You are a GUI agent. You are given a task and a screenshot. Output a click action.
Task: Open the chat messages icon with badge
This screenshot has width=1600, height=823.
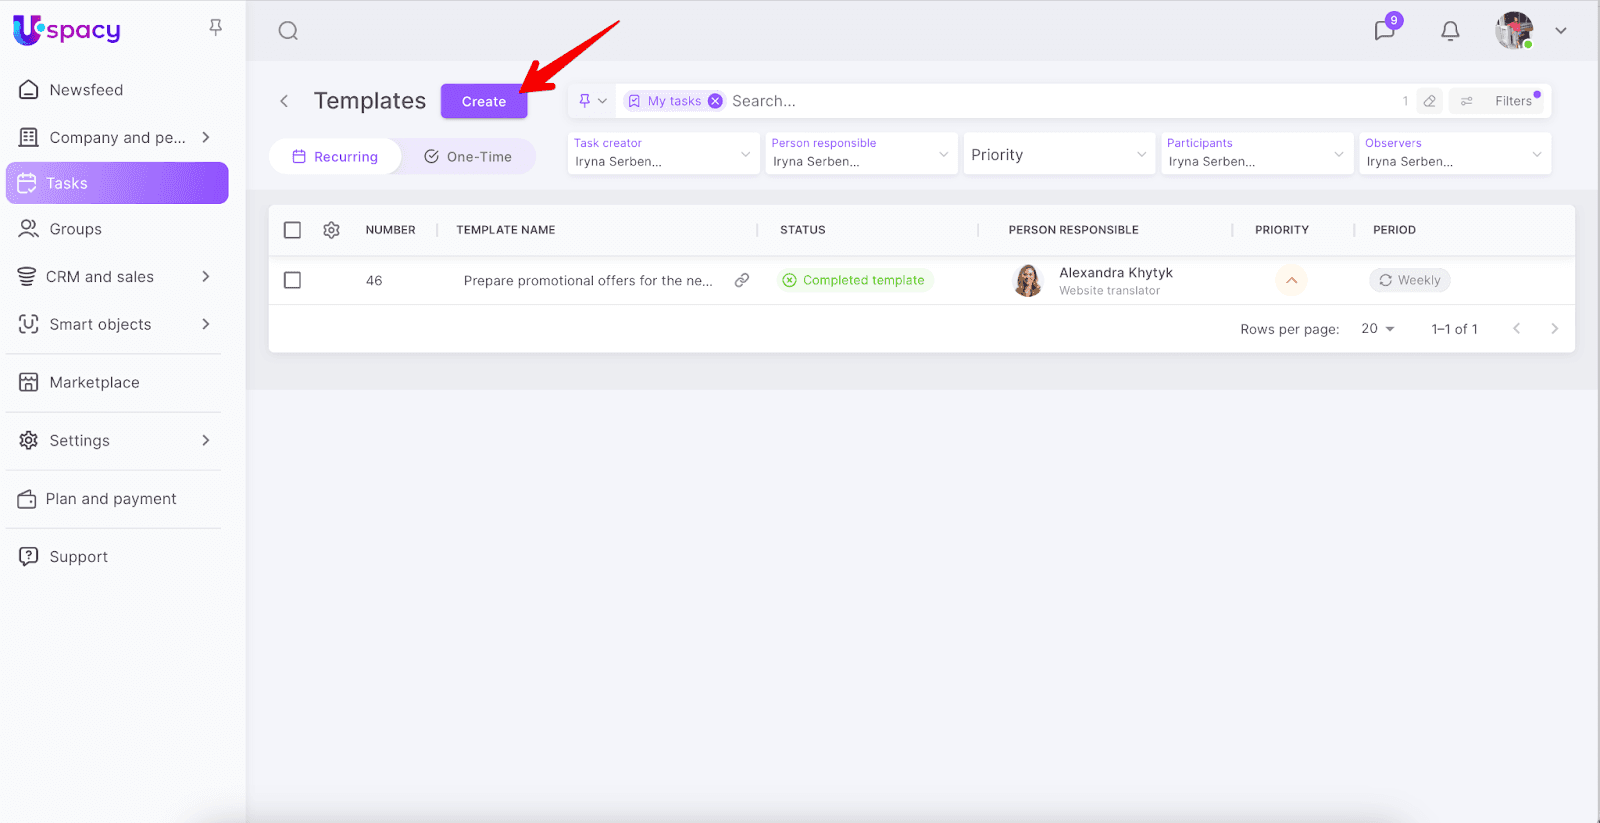point(1385,30)
